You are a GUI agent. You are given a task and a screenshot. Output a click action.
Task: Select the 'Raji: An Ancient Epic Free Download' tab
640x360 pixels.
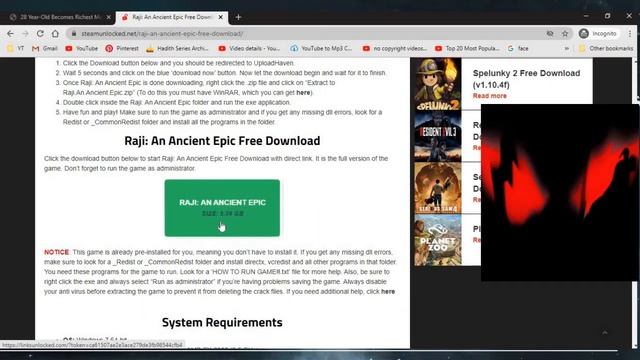click(172, 17)
